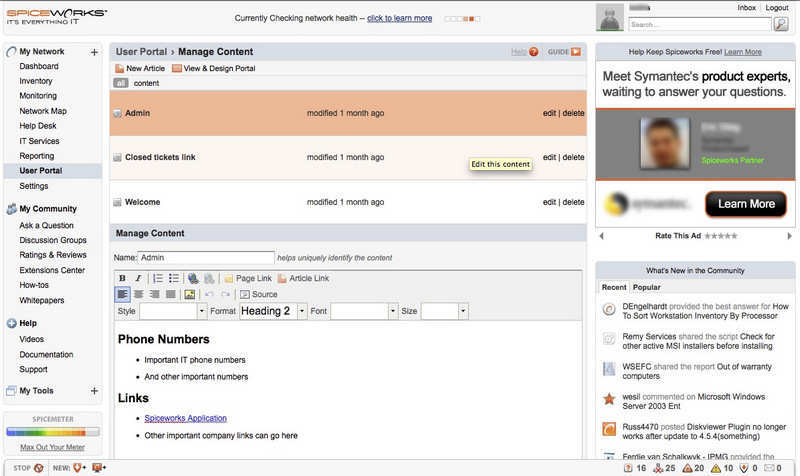The height and width of the screenshot is (476, 800).
Task: Click the Learn More ad button
Action: [x=746, y=203]
